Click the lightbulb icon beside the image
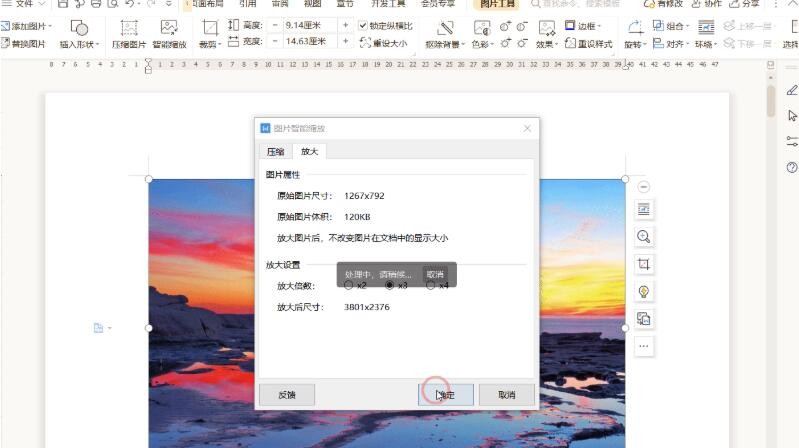This screenshot has height=448, width=799. (x=644, y=291)
